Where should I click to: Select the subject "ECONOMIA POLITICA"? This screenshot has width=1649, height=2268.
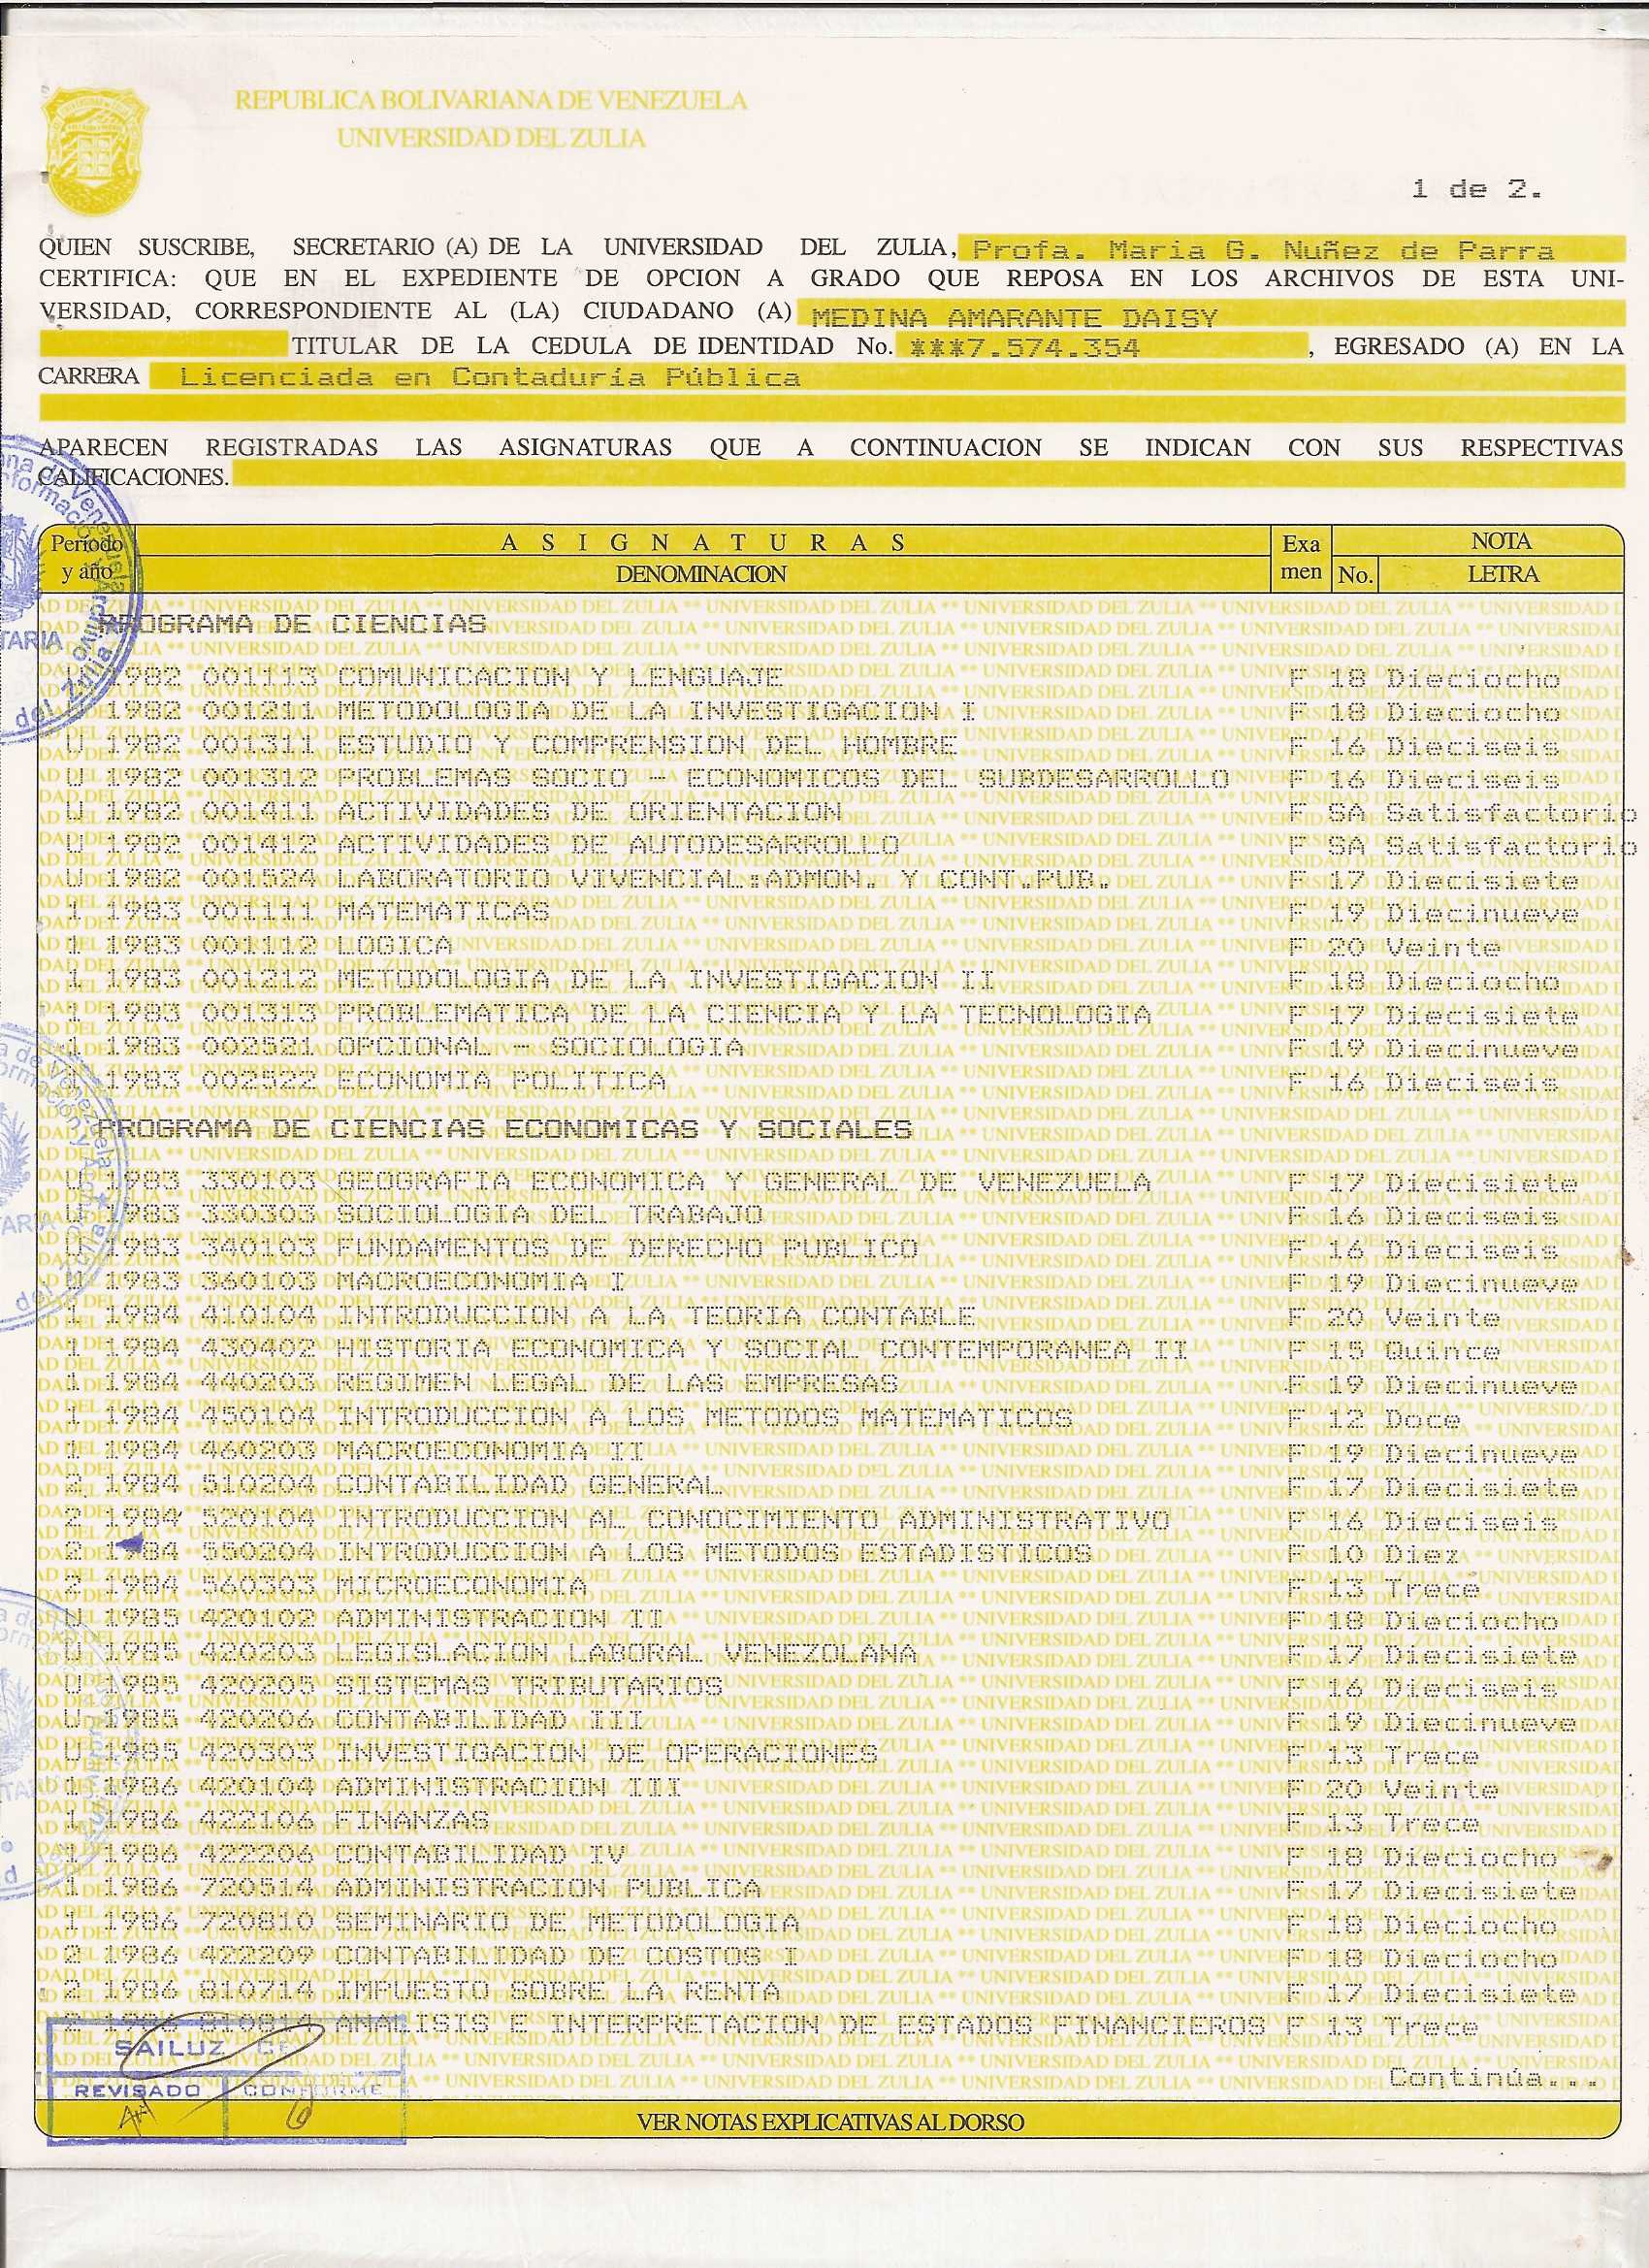502,1082
